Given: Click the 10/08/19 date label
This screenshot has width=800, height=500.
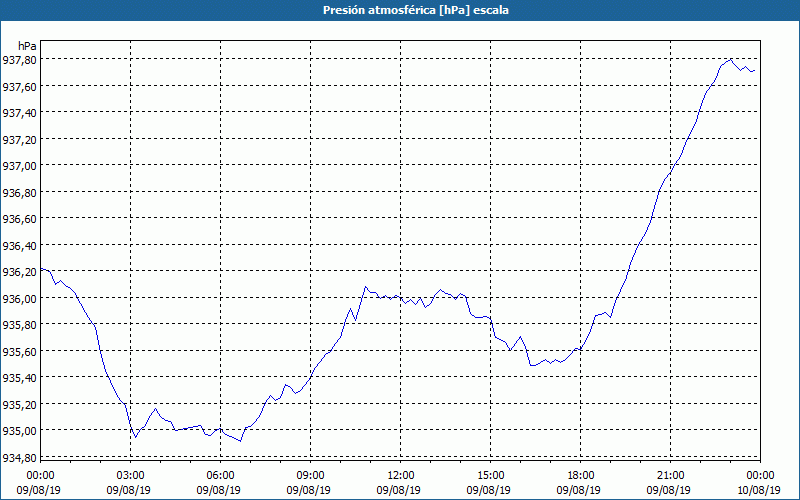Looking at the screenshot, I should [x=759, y=490].
